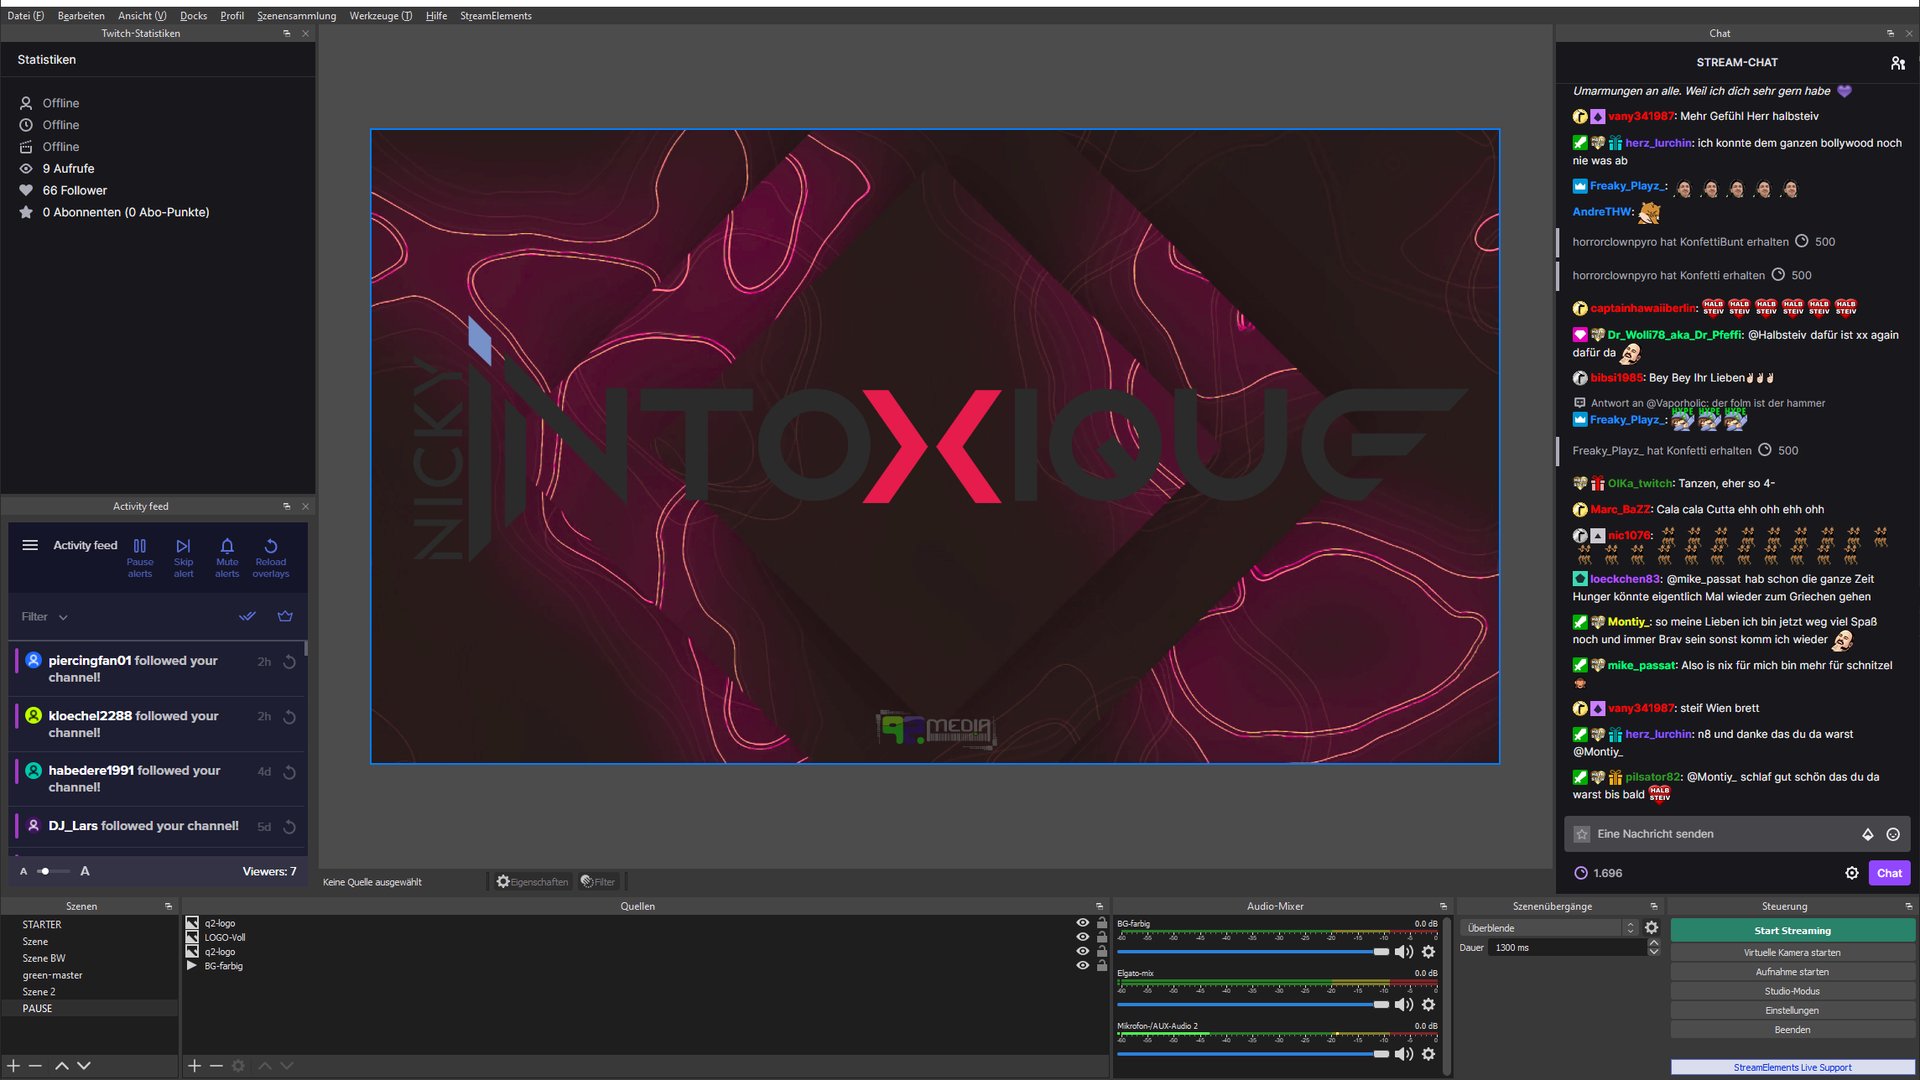Viewport: 1920px width, 1080px height.
Task: Open the Datei menu
Action: (25, 16)
